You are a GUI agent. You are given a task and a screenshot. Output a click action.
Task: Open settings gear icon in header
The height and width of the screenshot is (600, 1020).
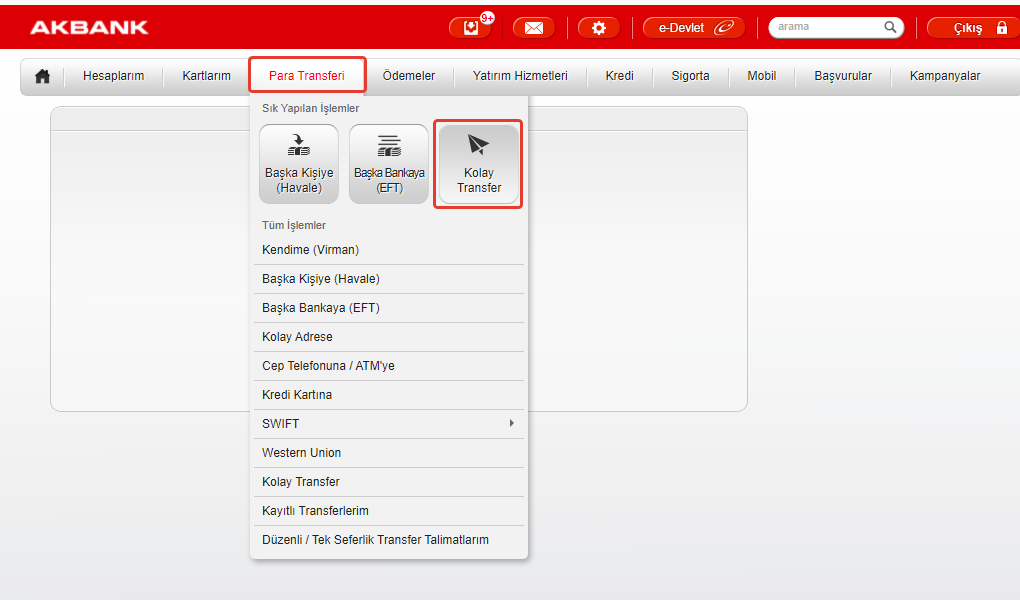598,27
